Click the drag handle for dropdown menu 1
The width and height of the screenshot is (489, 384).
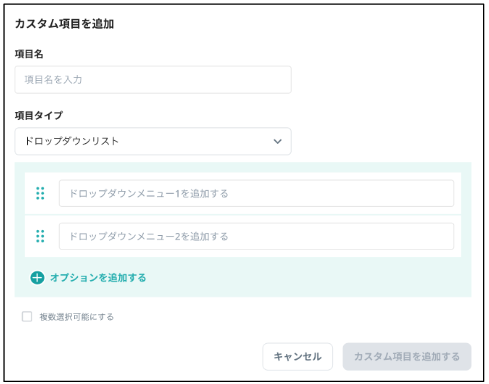40,193
